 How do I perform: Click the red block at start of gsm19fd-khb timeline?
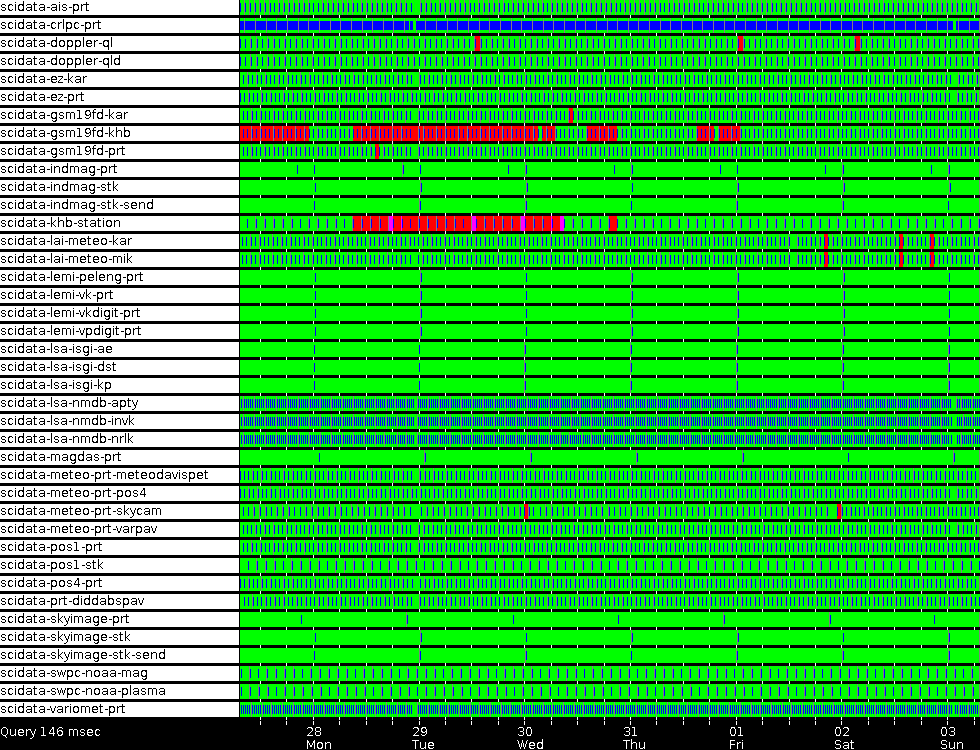click(274, 133)
